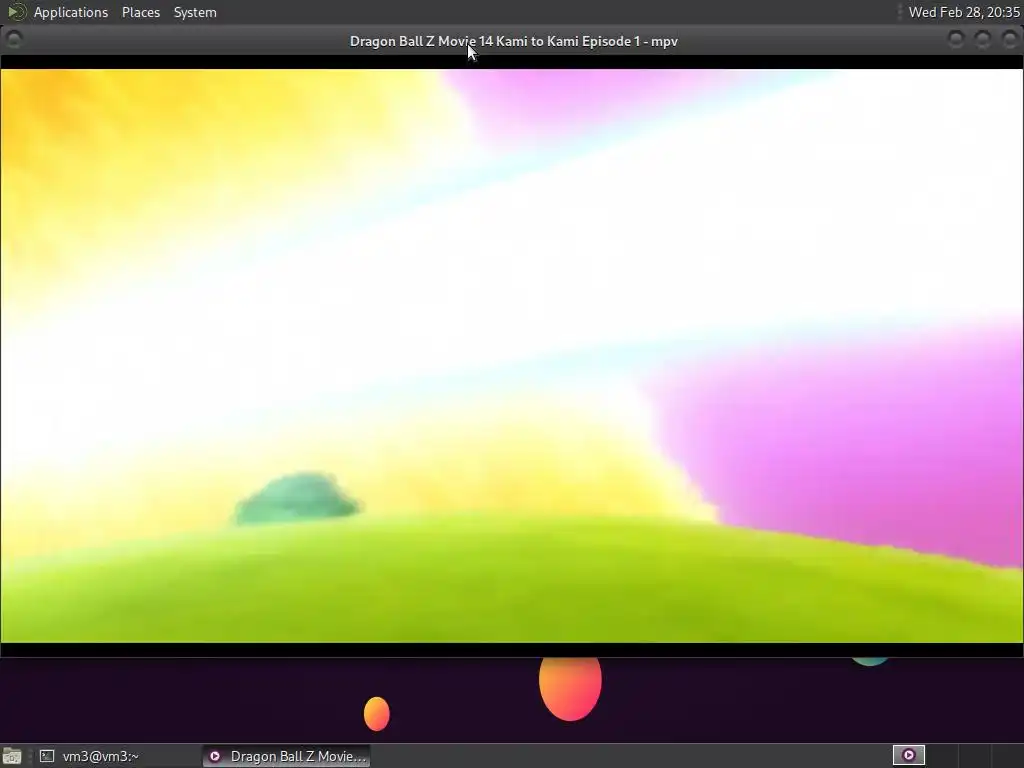Open the mpv window menu button in the title bar
Screen dimensions: 1024x768
click(14, 40)
